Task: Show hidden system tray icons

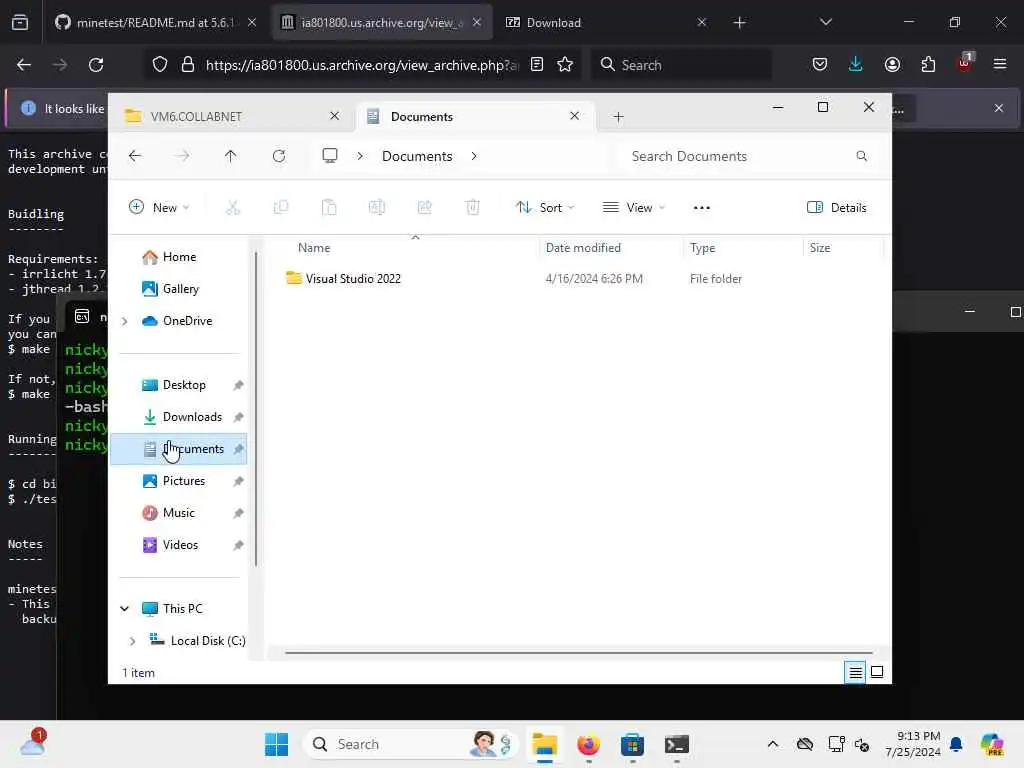Action: (x=773, y=744)
